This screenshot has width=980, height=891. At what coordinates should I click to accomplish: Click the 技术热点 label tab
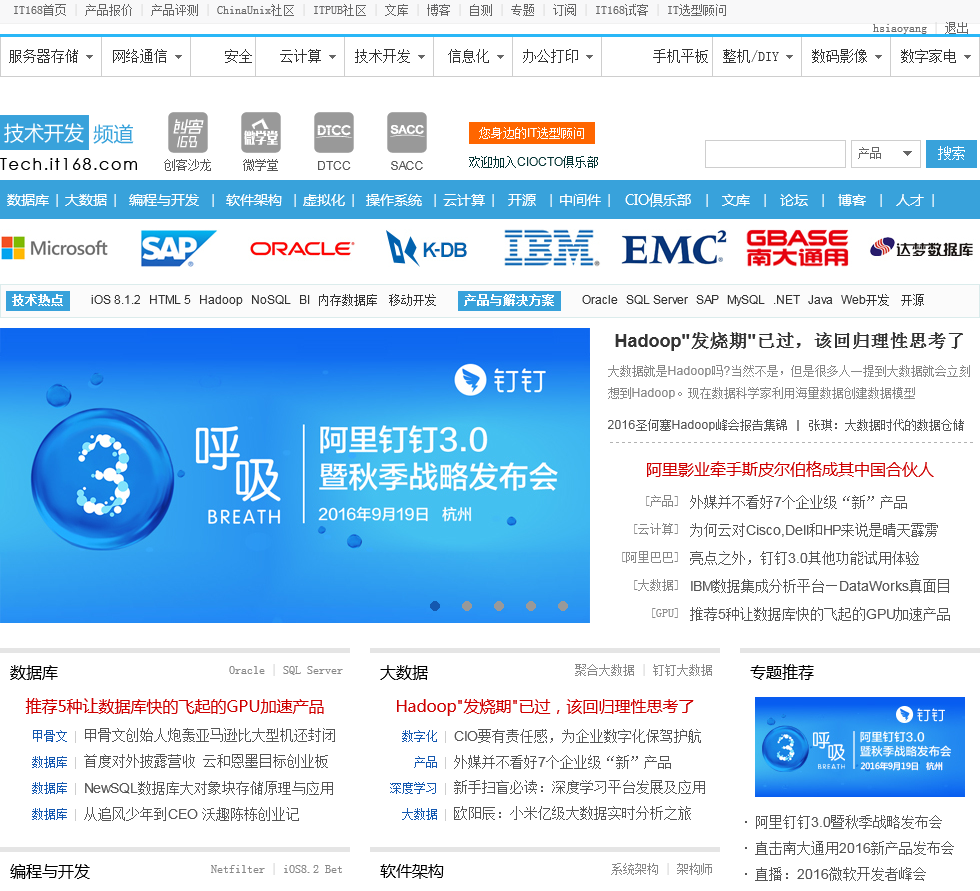coord(38,300)
